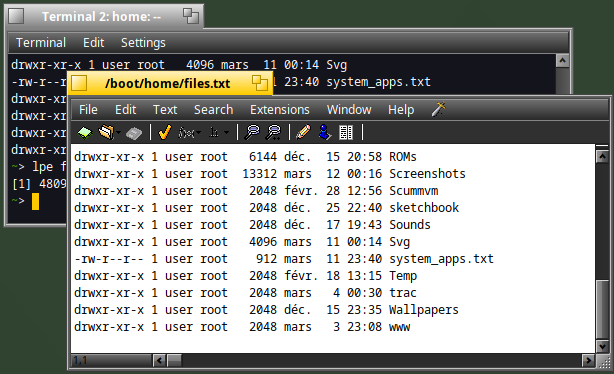Click the right arrow of horizontal scrollbar

588,360
